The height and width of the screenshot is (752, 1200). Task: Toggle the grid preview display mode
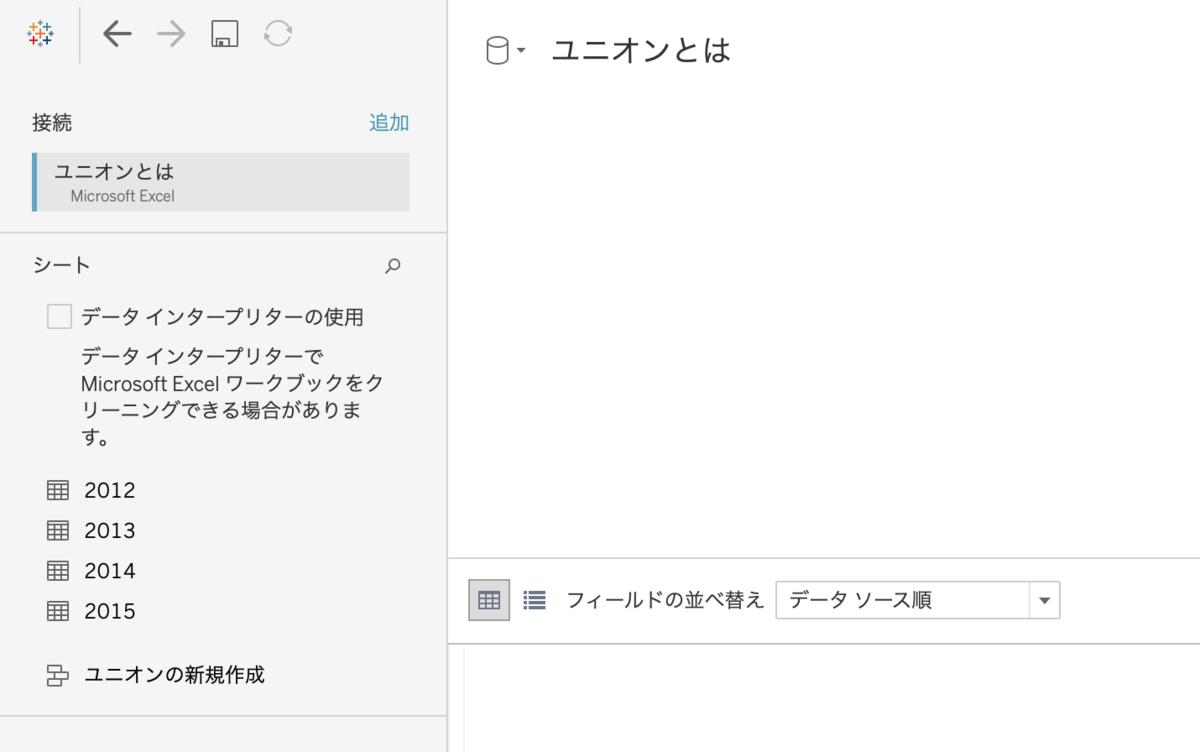coord(487,600)
